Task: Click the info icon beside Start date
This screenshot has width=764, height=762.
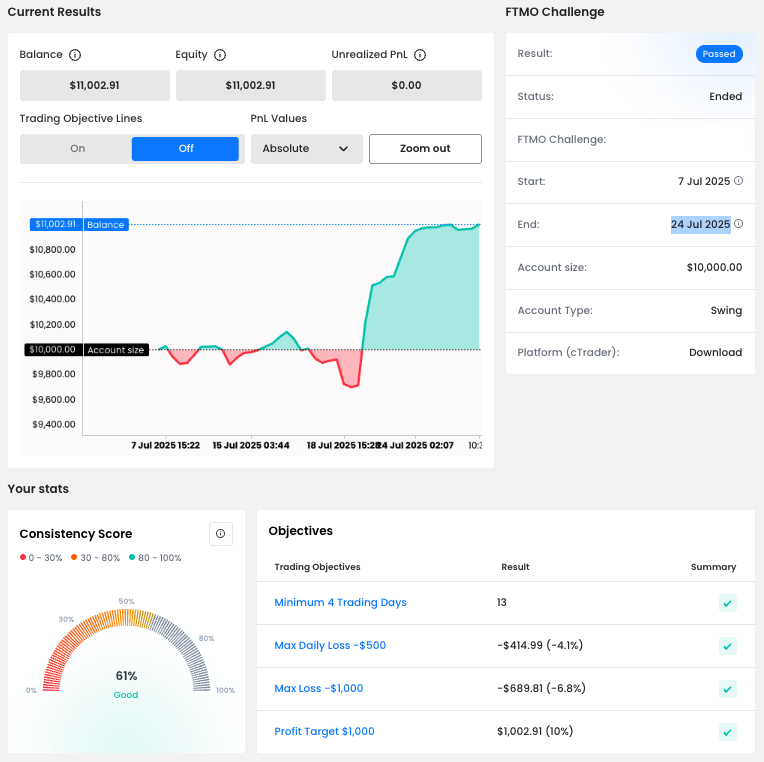Action: tap(739, 181)
